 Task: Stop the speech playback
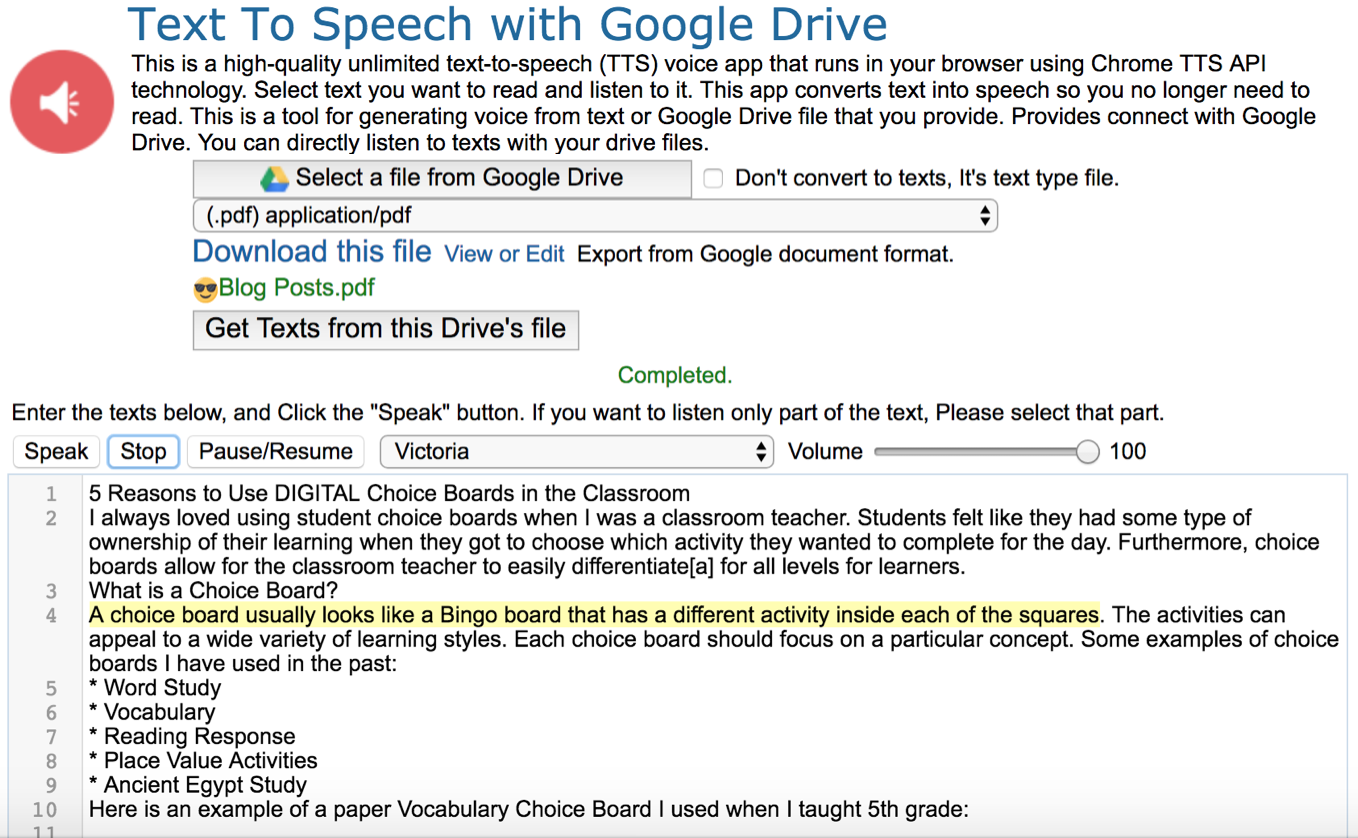click(x=143, y=452)
